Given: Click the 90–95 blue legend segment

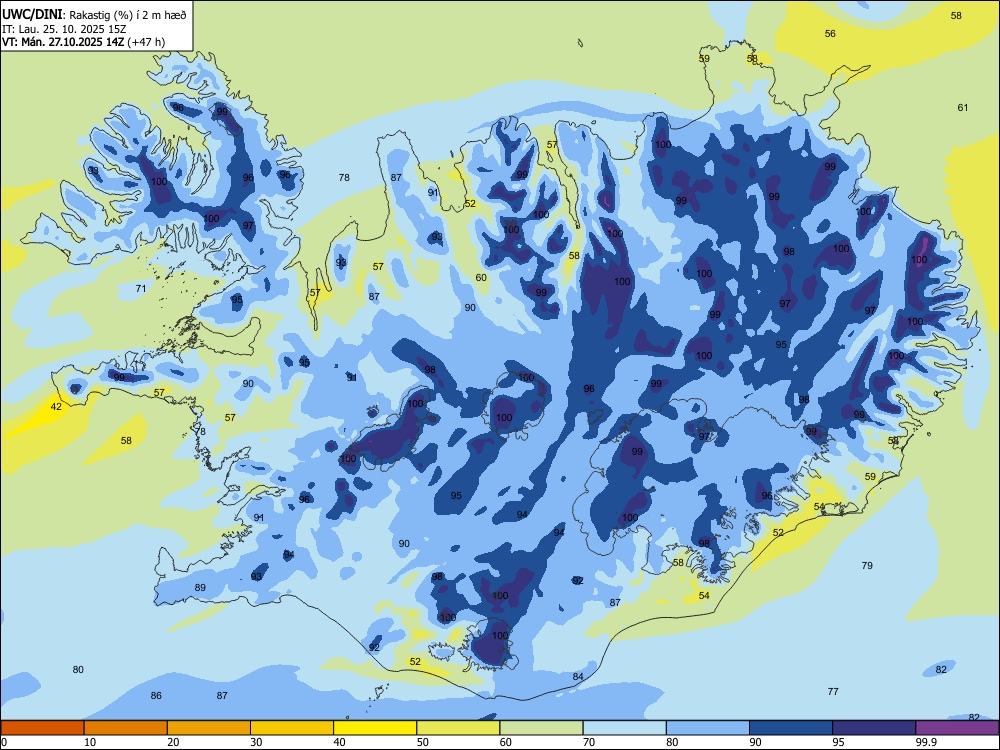Looking at the screenshot, I should tap(791, 728).
